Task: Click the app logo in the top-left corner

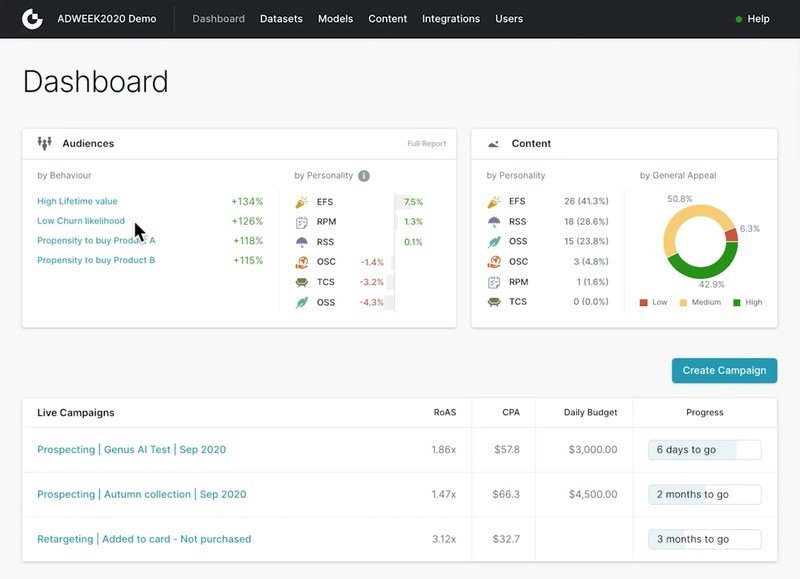Action: [x=33, y=18]
